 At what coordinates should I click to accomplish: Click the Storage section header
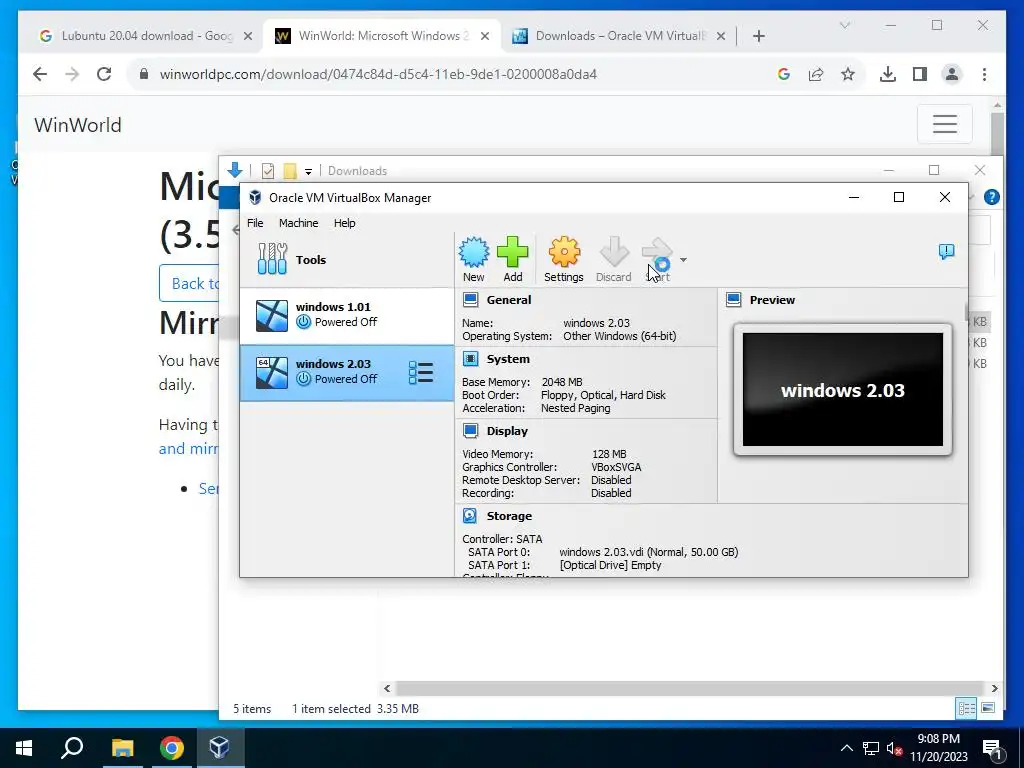pyautogui.click(x=509, y=516)
